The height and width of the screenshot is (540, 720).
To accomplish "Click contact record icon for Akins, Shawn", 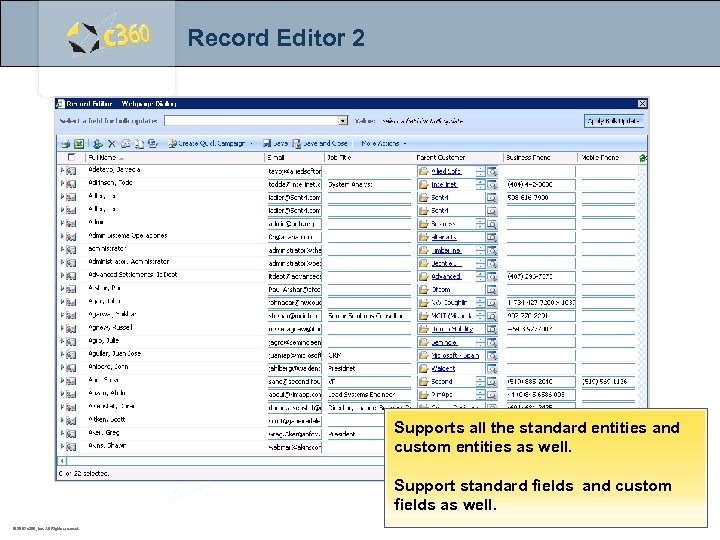I will [x=71, y=447].
